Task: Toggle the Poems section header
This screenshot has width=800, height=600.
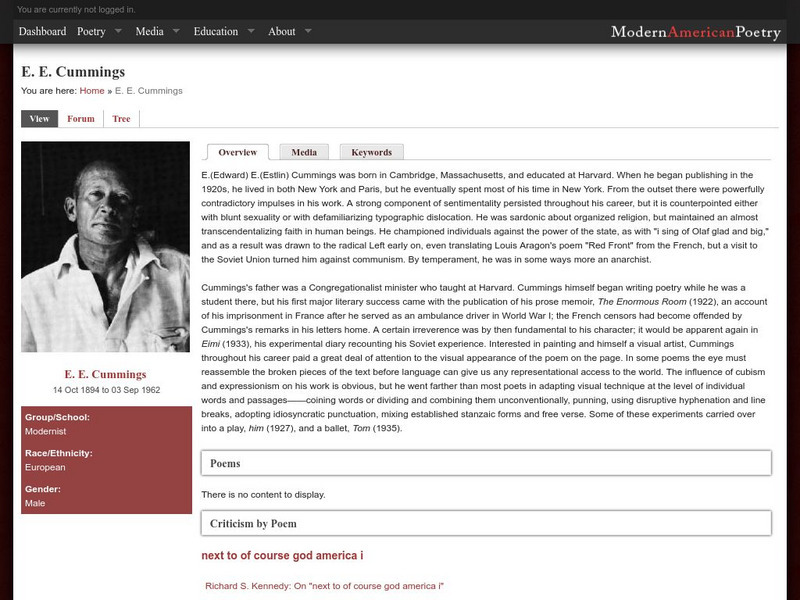Action: click(x=486, y=463)
